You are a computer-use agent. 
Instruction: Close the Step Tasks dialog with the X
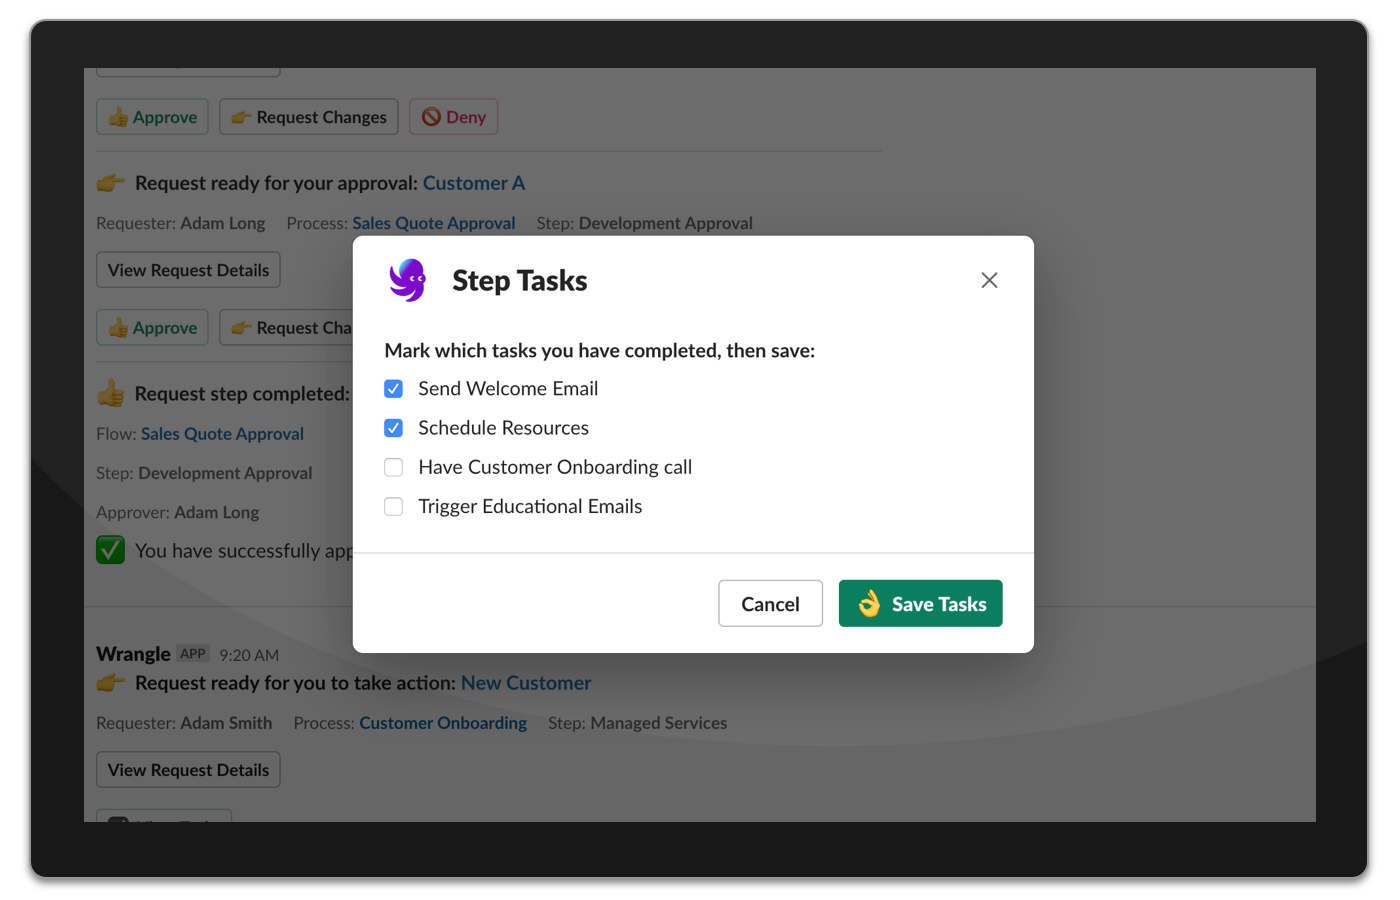coord(989,280)
